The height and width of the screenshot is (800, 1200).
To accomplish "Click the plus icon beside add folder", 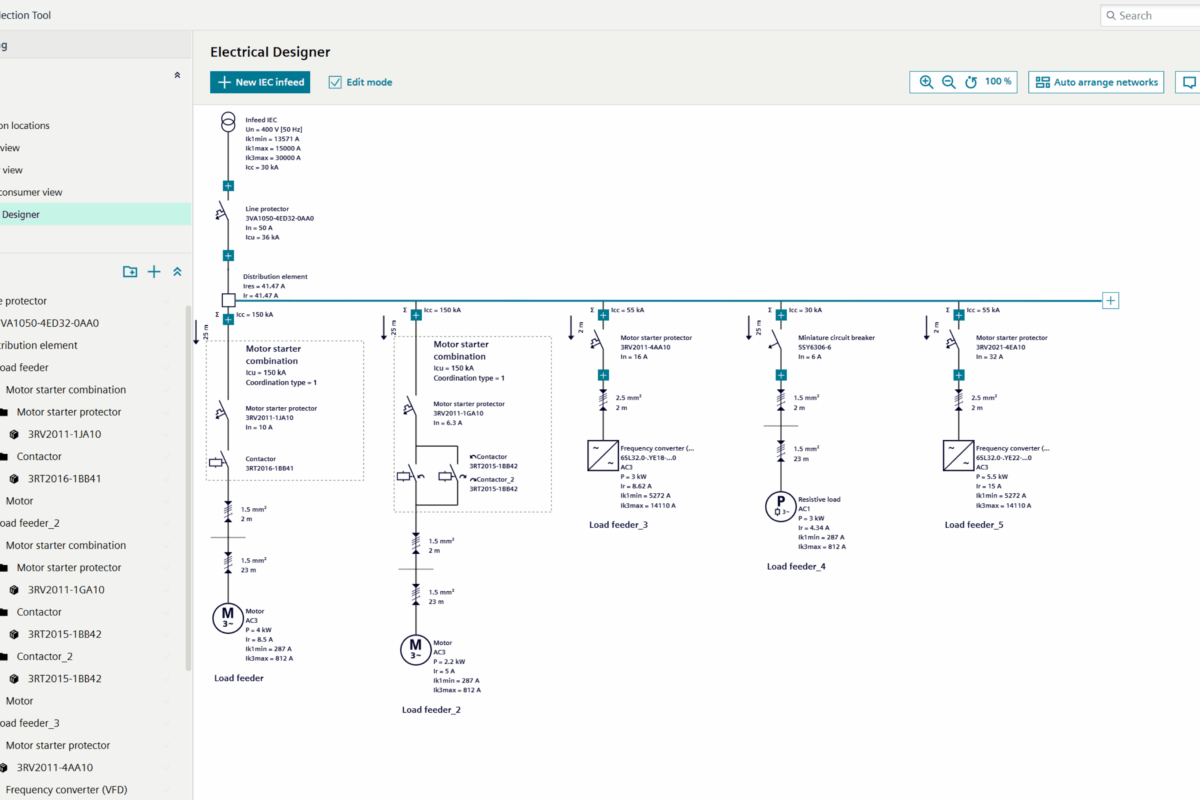I will coord(154,271).
